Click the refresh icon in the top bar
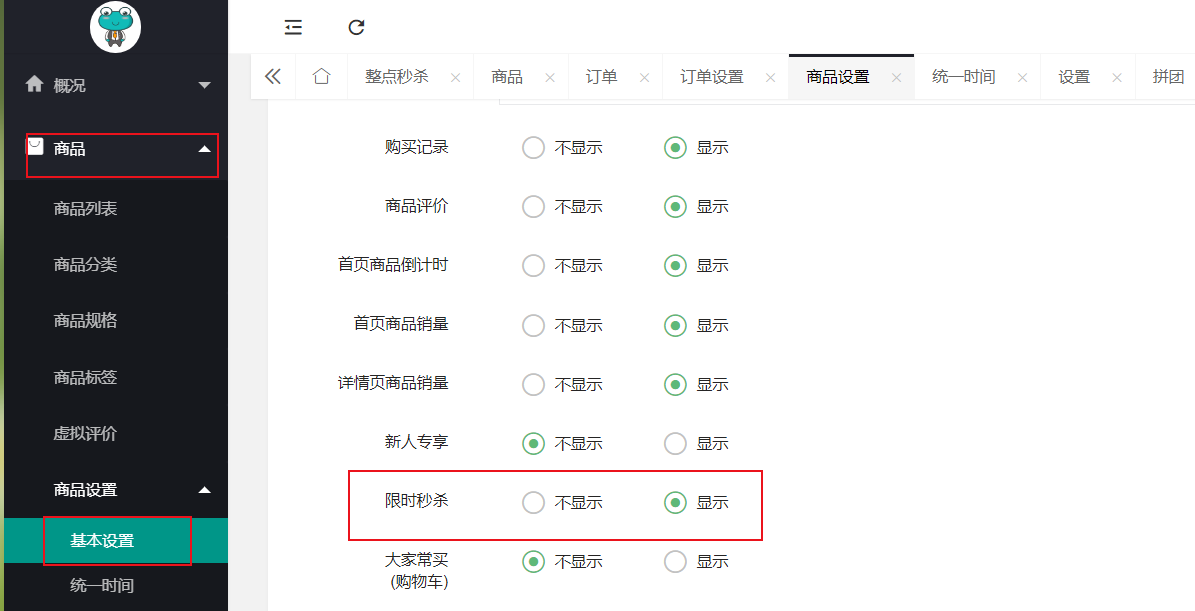Viewport: 1195px width, 611px height. click(356, 27)
